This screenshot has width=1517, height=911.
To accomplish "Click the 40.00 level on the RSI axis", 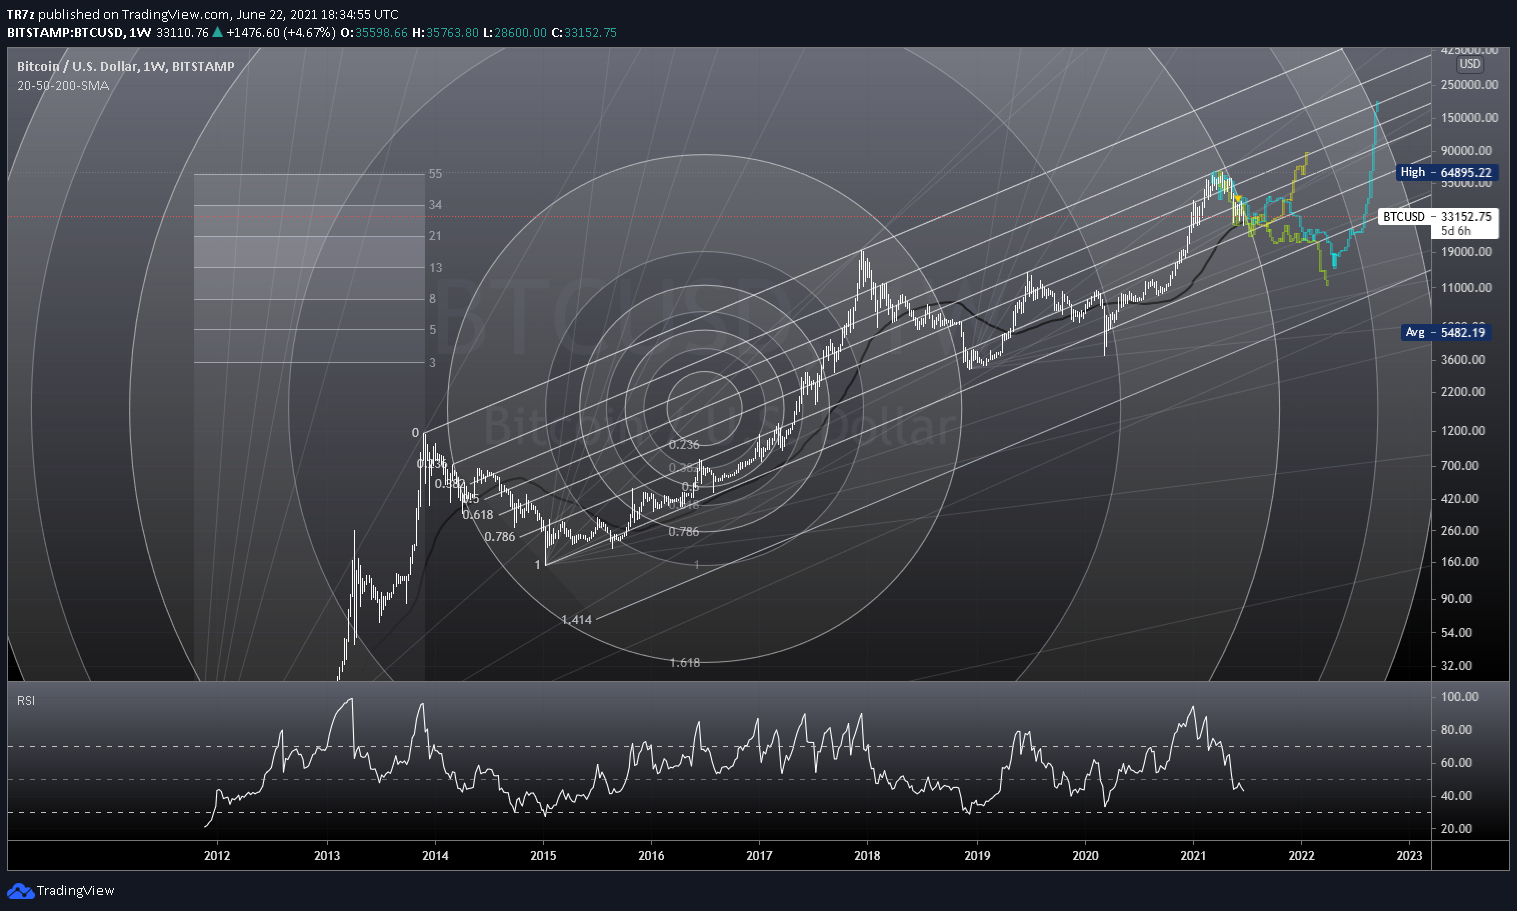I will tap(1457, 796).
